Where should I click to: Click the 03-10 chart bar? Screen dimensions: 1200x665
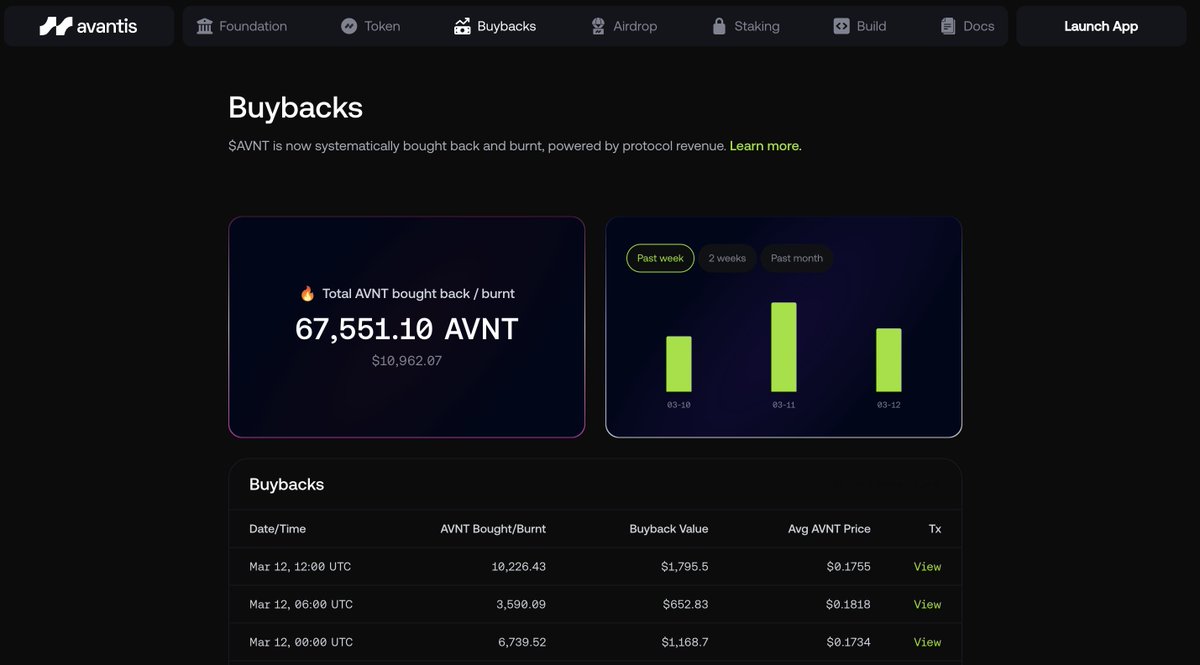(x=679, y=364)
